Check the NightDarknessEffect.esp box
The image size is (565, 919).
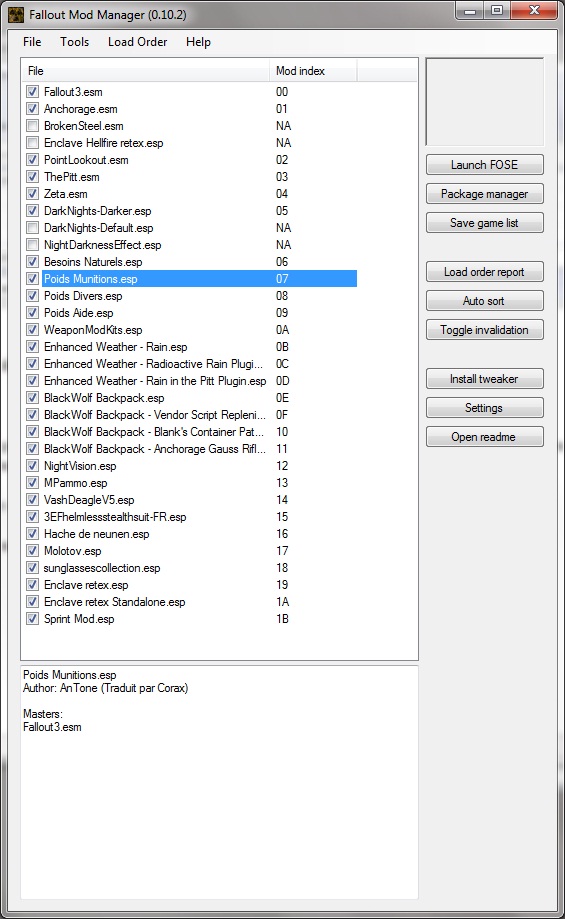click(x=33, y=245)
